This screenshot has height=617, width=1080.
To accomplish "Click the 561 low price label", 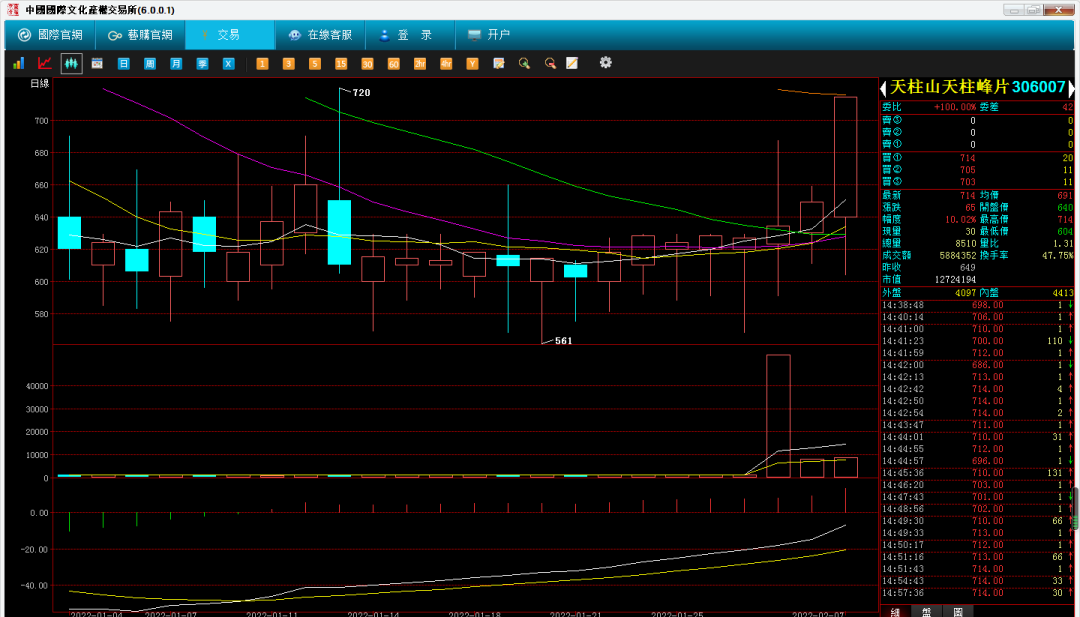I will click(563, 340).
